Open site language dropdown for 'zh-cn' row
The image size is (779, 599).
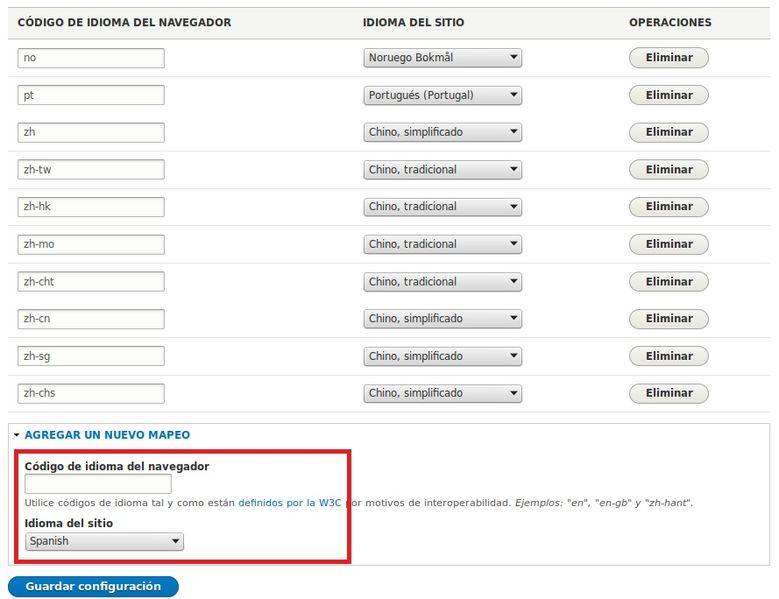click(x=443, y=318)
